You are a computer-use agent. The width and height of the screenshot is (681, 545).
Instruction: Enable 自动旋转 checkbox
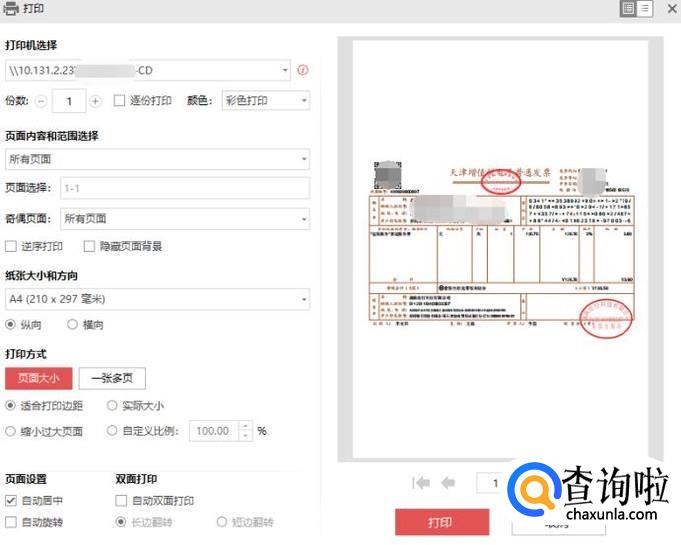[11, 522]
